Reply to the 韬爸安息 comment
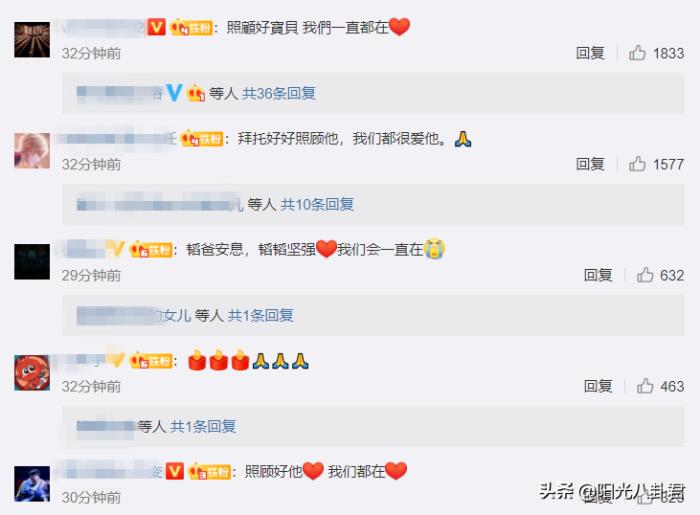The image size is (700, 515). [598, 275]
